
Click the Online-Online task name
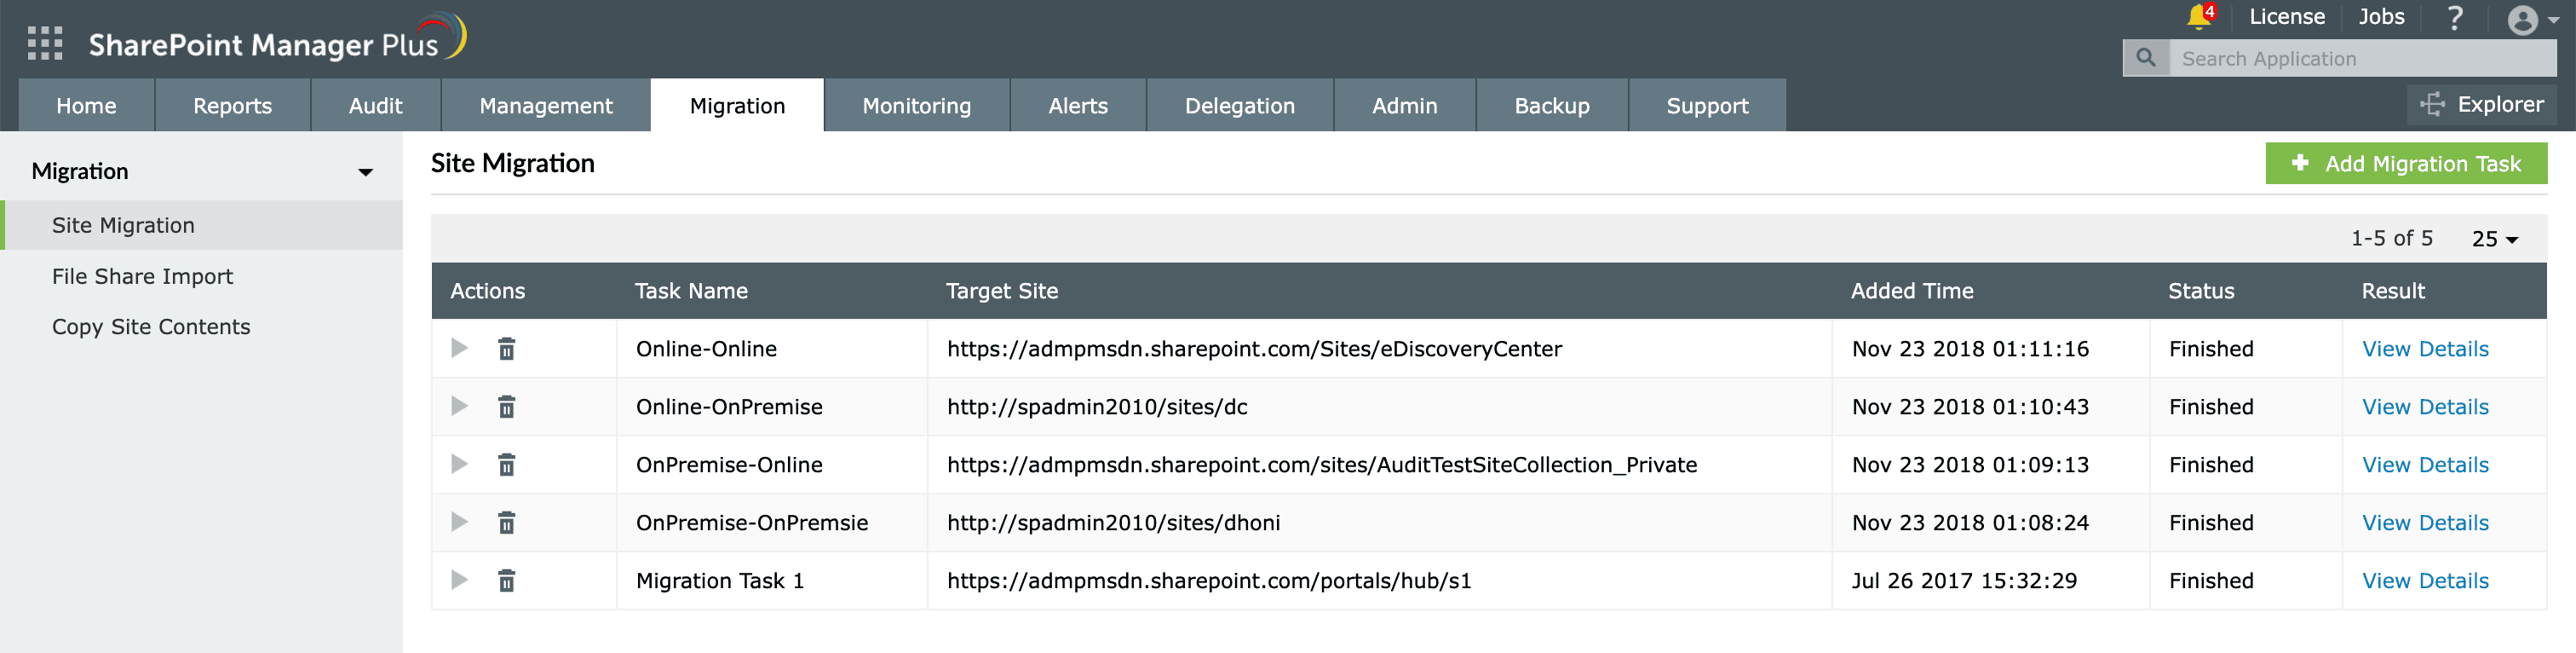pyautogui.click(x=706, y=349)
